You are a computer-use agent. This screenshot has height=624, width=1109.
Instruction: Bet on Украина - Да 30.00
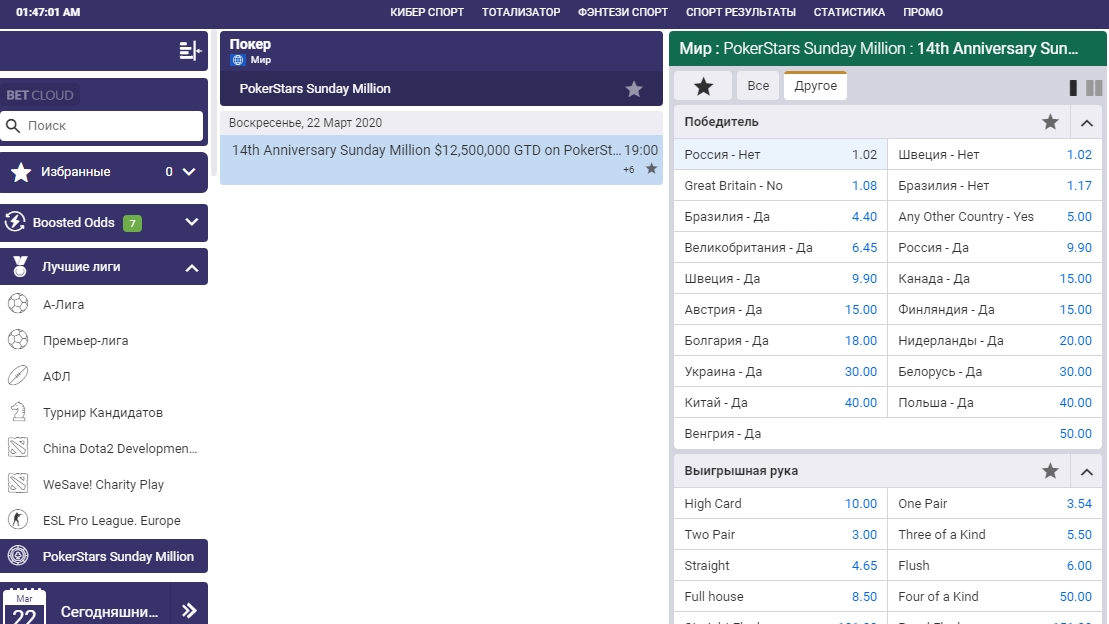tap(780, 371)
